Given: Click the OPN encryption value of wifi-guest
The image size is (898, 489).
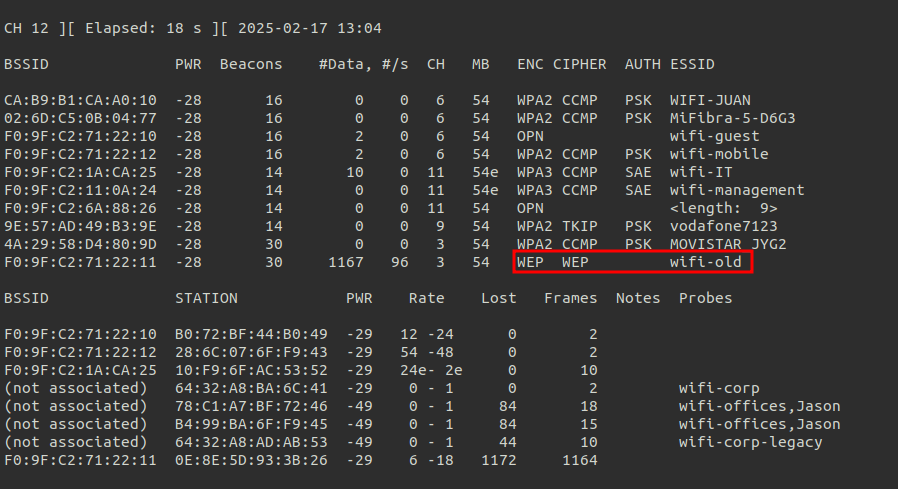Looking at the screenshot, I should pos(530,136).
